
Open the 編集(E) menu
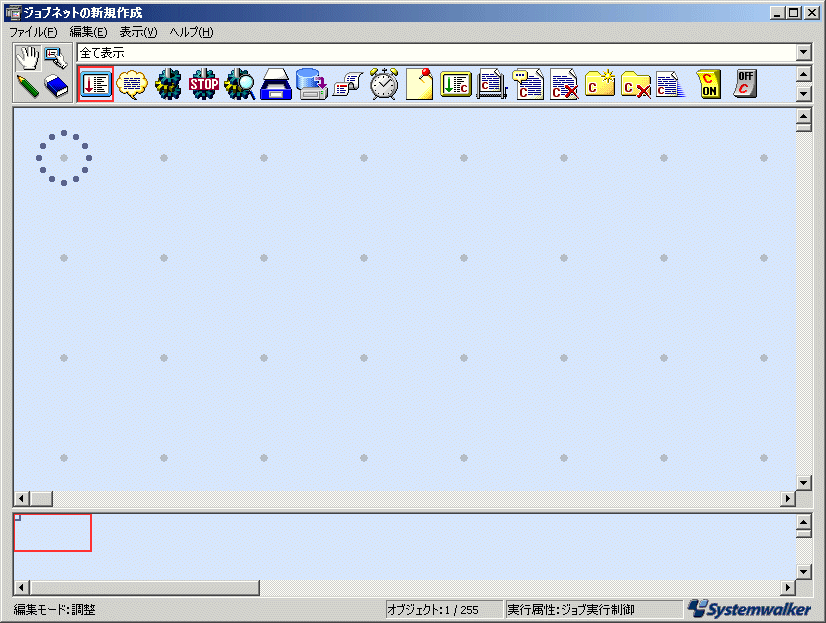[88, 32]
